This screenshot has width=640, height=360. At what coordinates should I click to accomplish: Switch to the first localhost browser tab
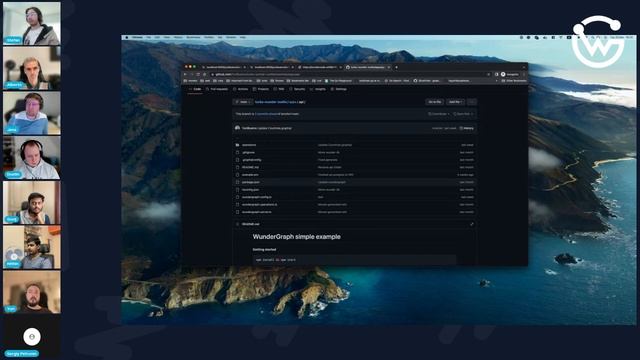point(223,67)
